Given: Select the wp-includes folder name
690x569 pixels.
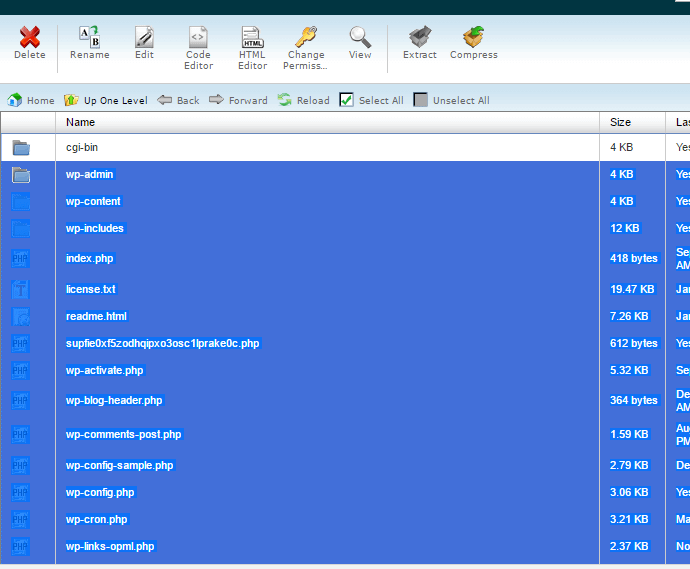Looking at the screenshot, I should pyautogui.click(x=95, y=228).
